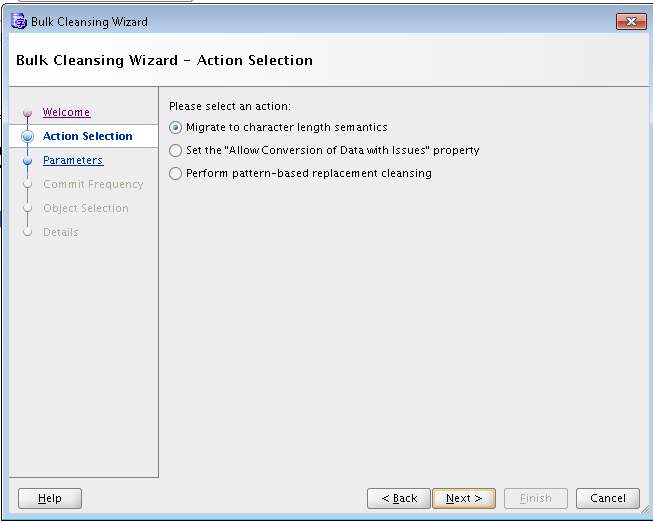Click the Commit Frequency step label

point(93,185)
